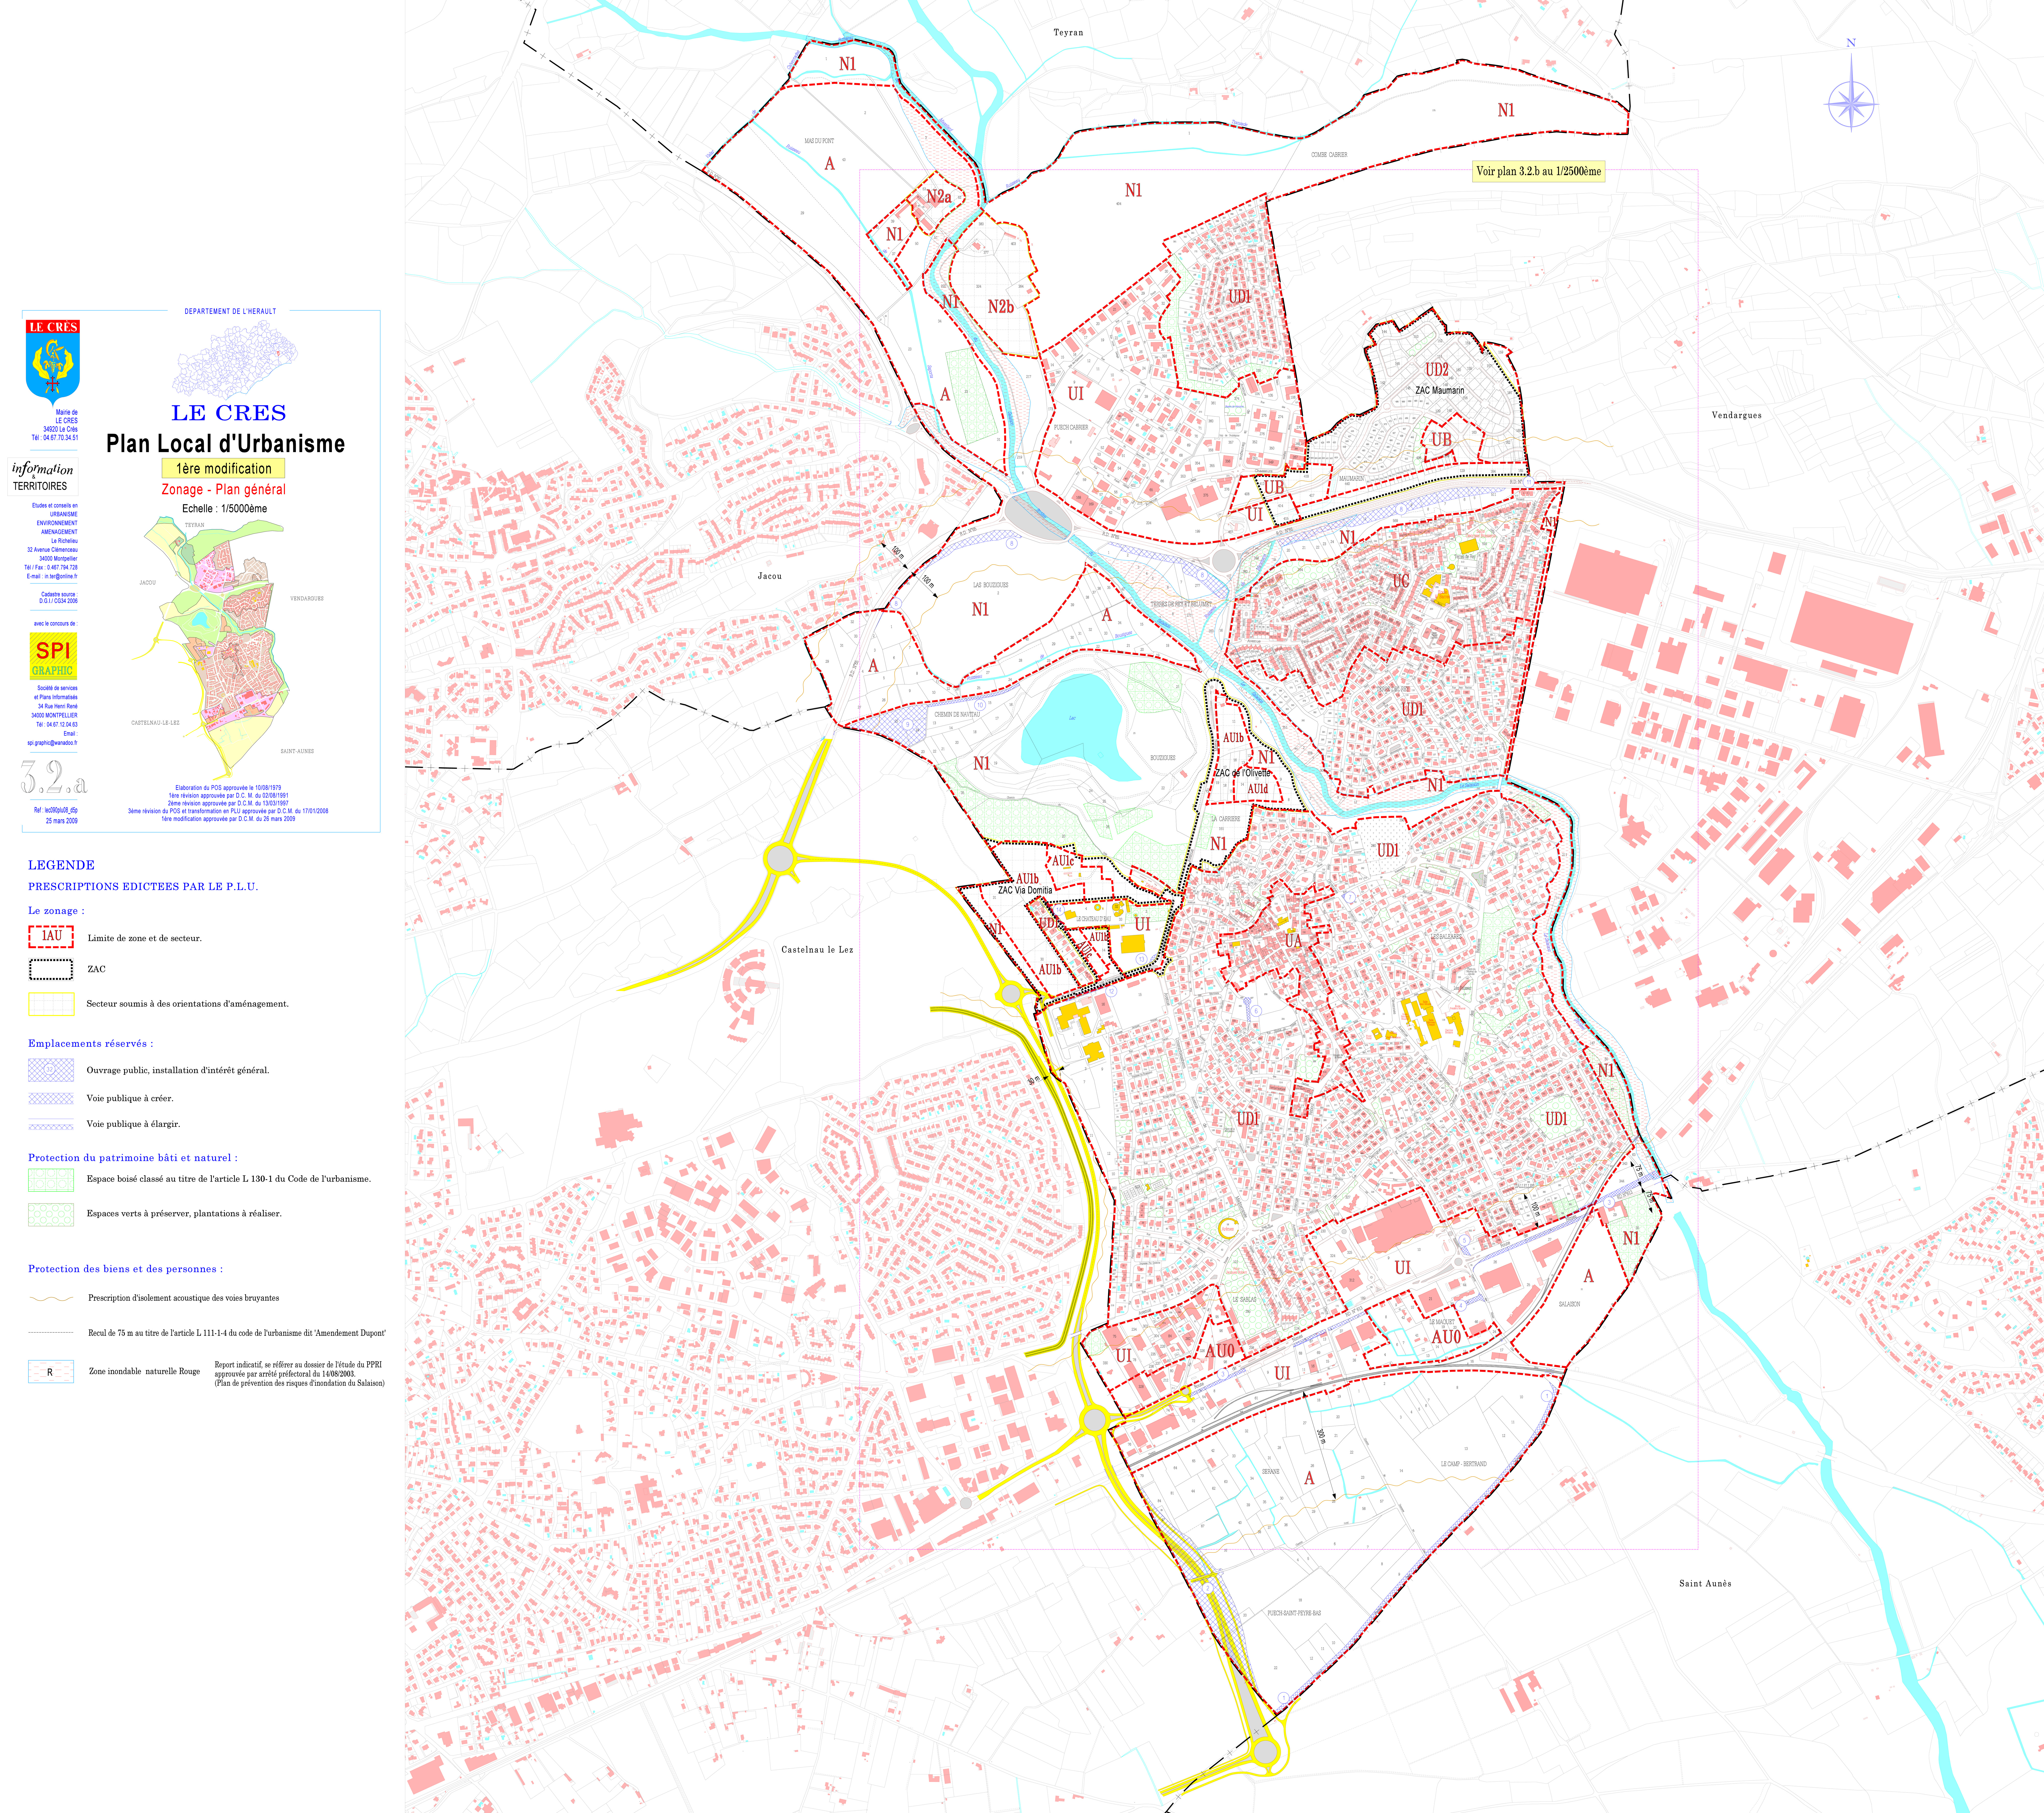The width and height of the screenshot is (2044, 1813).
Task: Click the 'Le zonage :' legend subheading
Action: point(56,911)
